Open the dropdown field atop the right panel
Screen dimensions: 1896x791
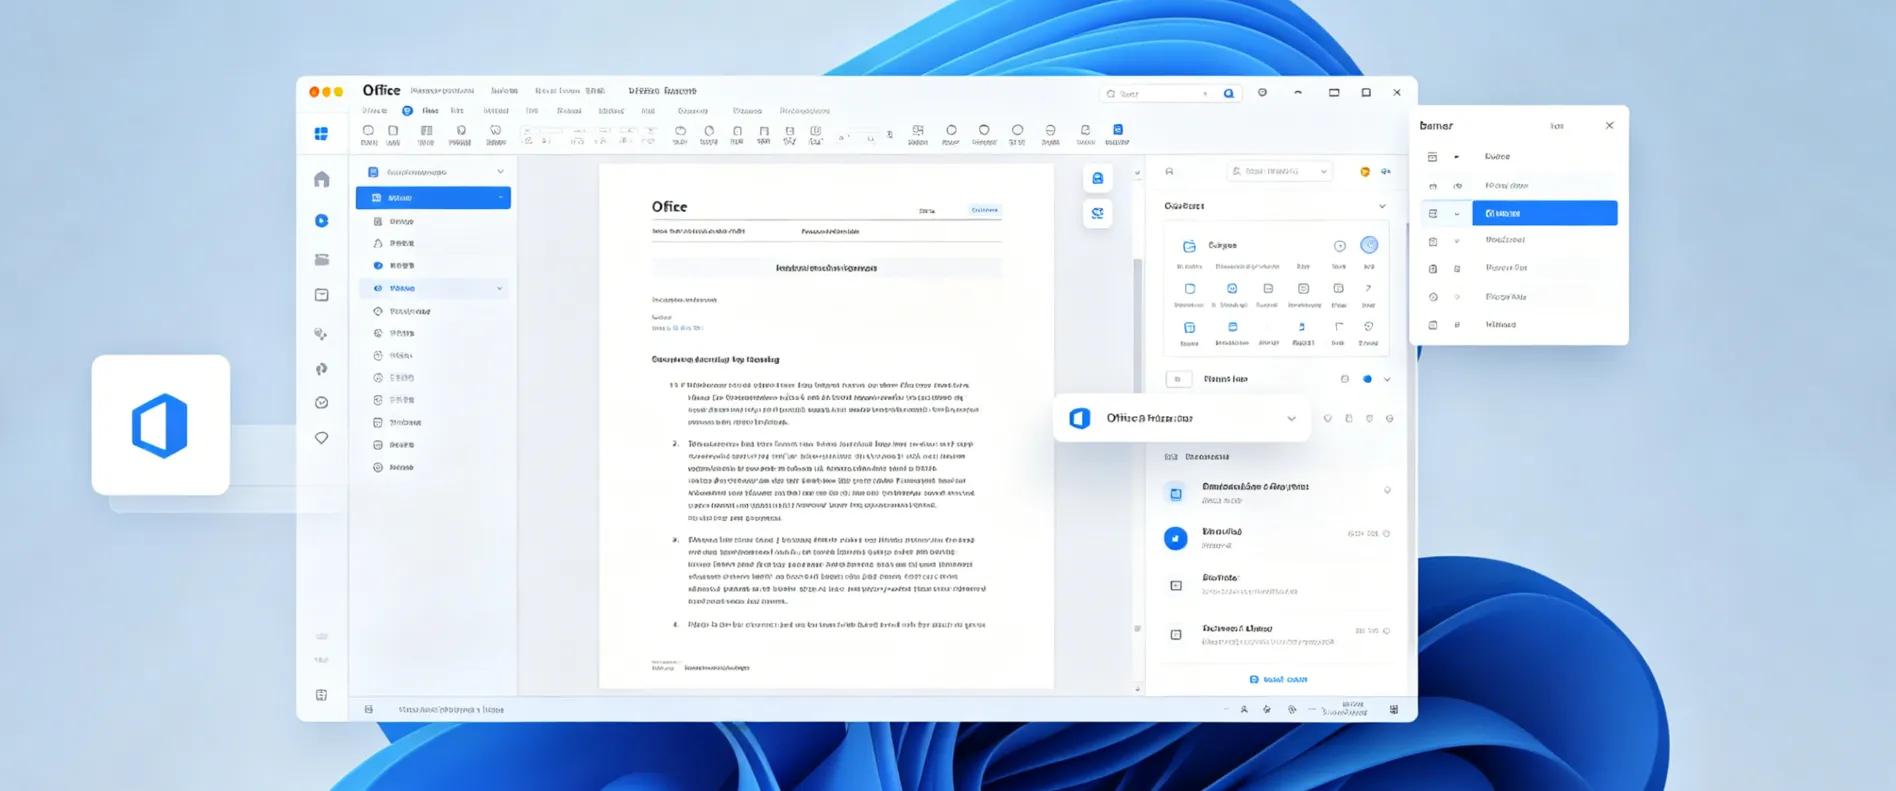pos(1279,172)
